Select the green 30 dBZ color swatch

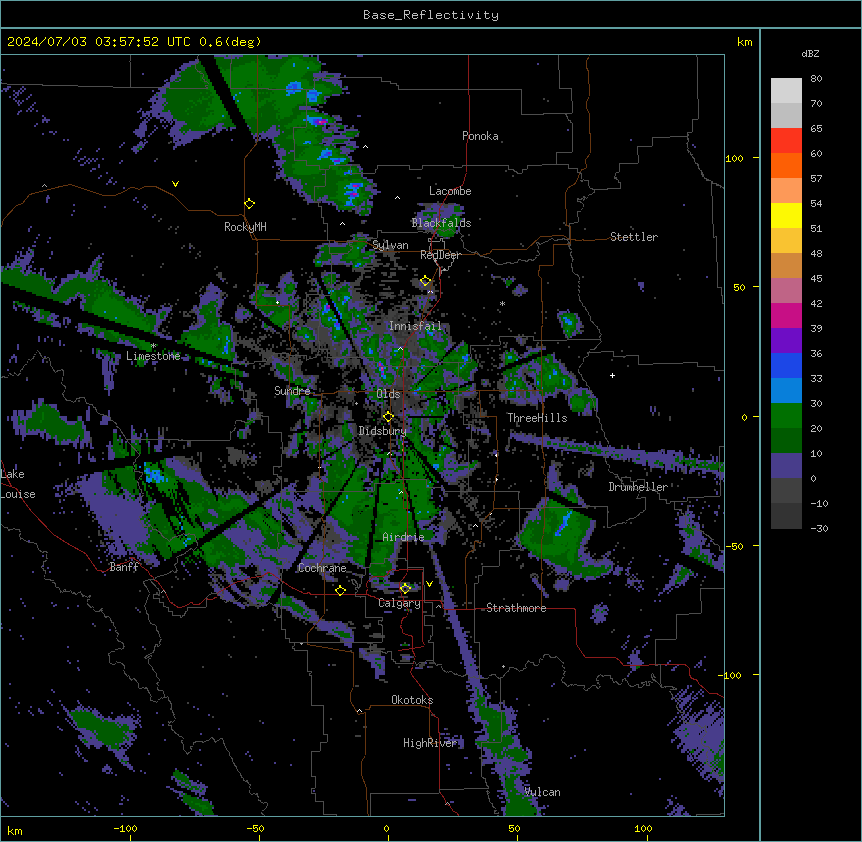click(786, 416)
